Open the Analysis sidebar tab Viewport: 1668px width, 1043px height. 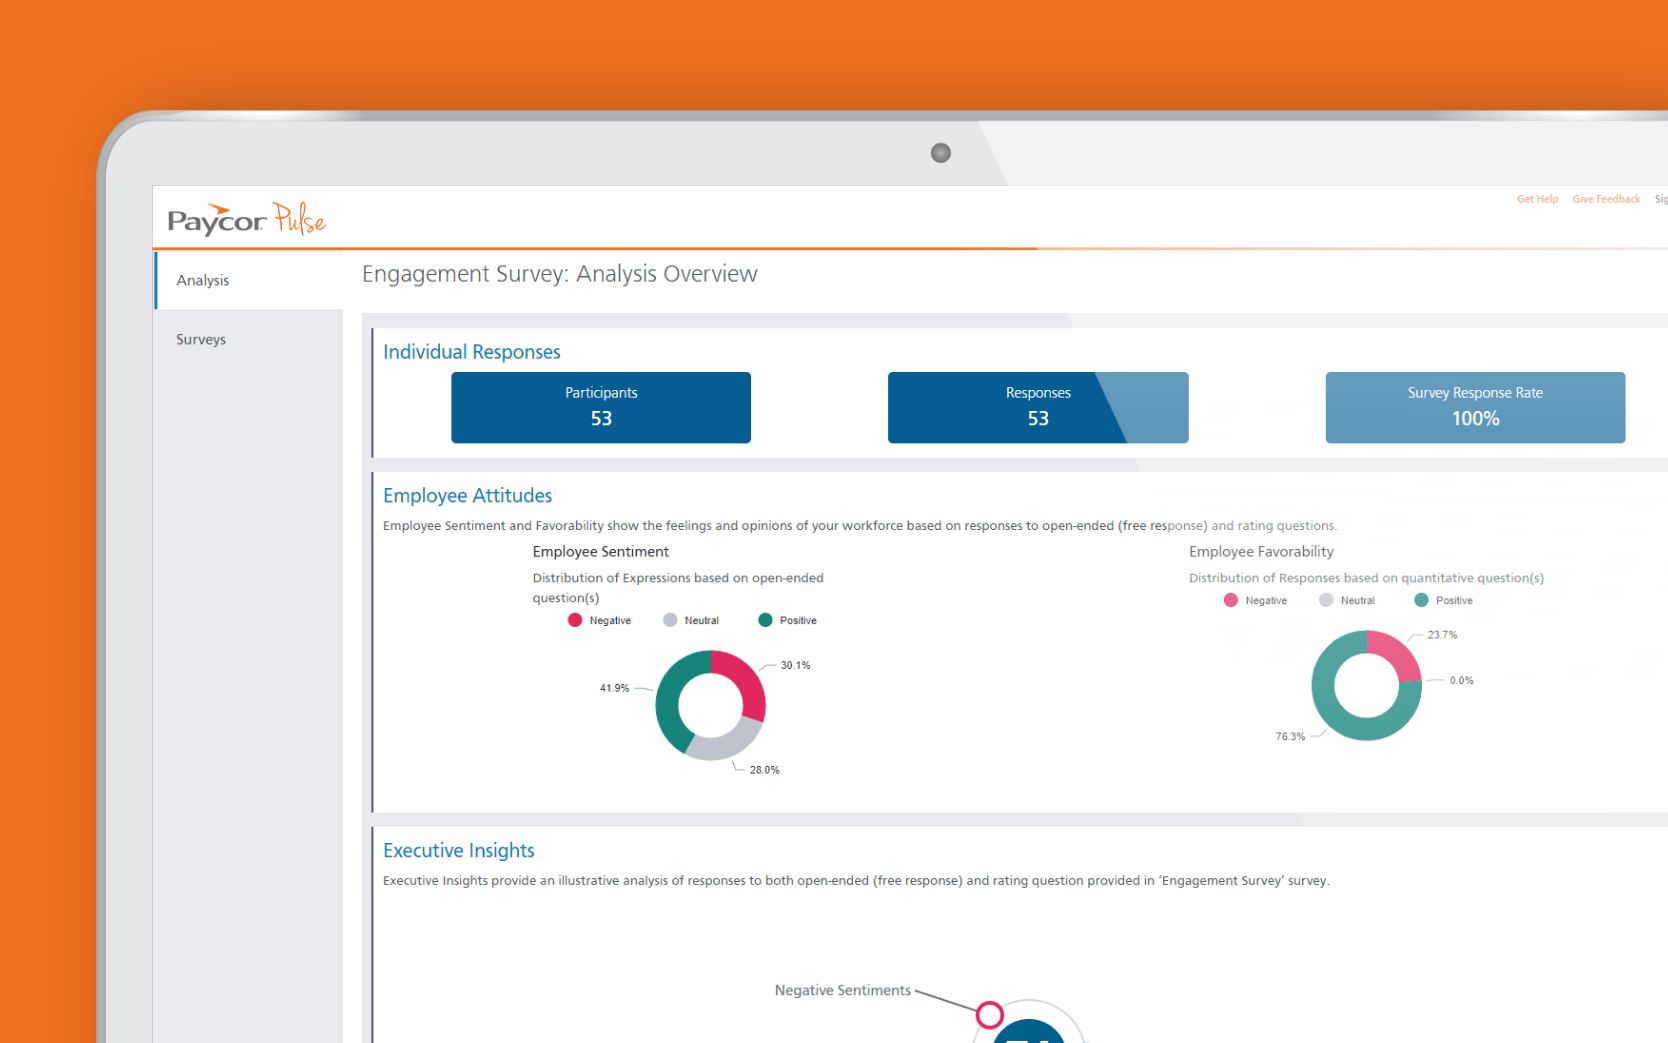[249, 280]
